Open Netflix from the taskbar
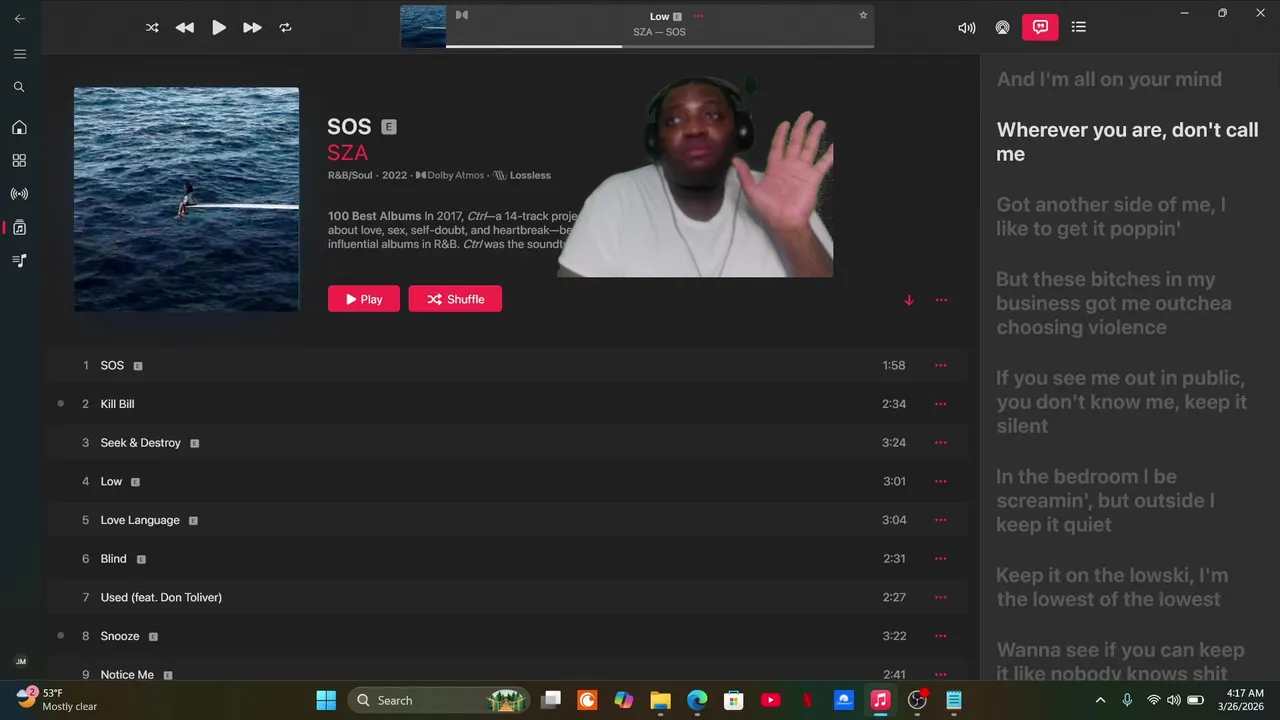 click(x=807, y=700)
